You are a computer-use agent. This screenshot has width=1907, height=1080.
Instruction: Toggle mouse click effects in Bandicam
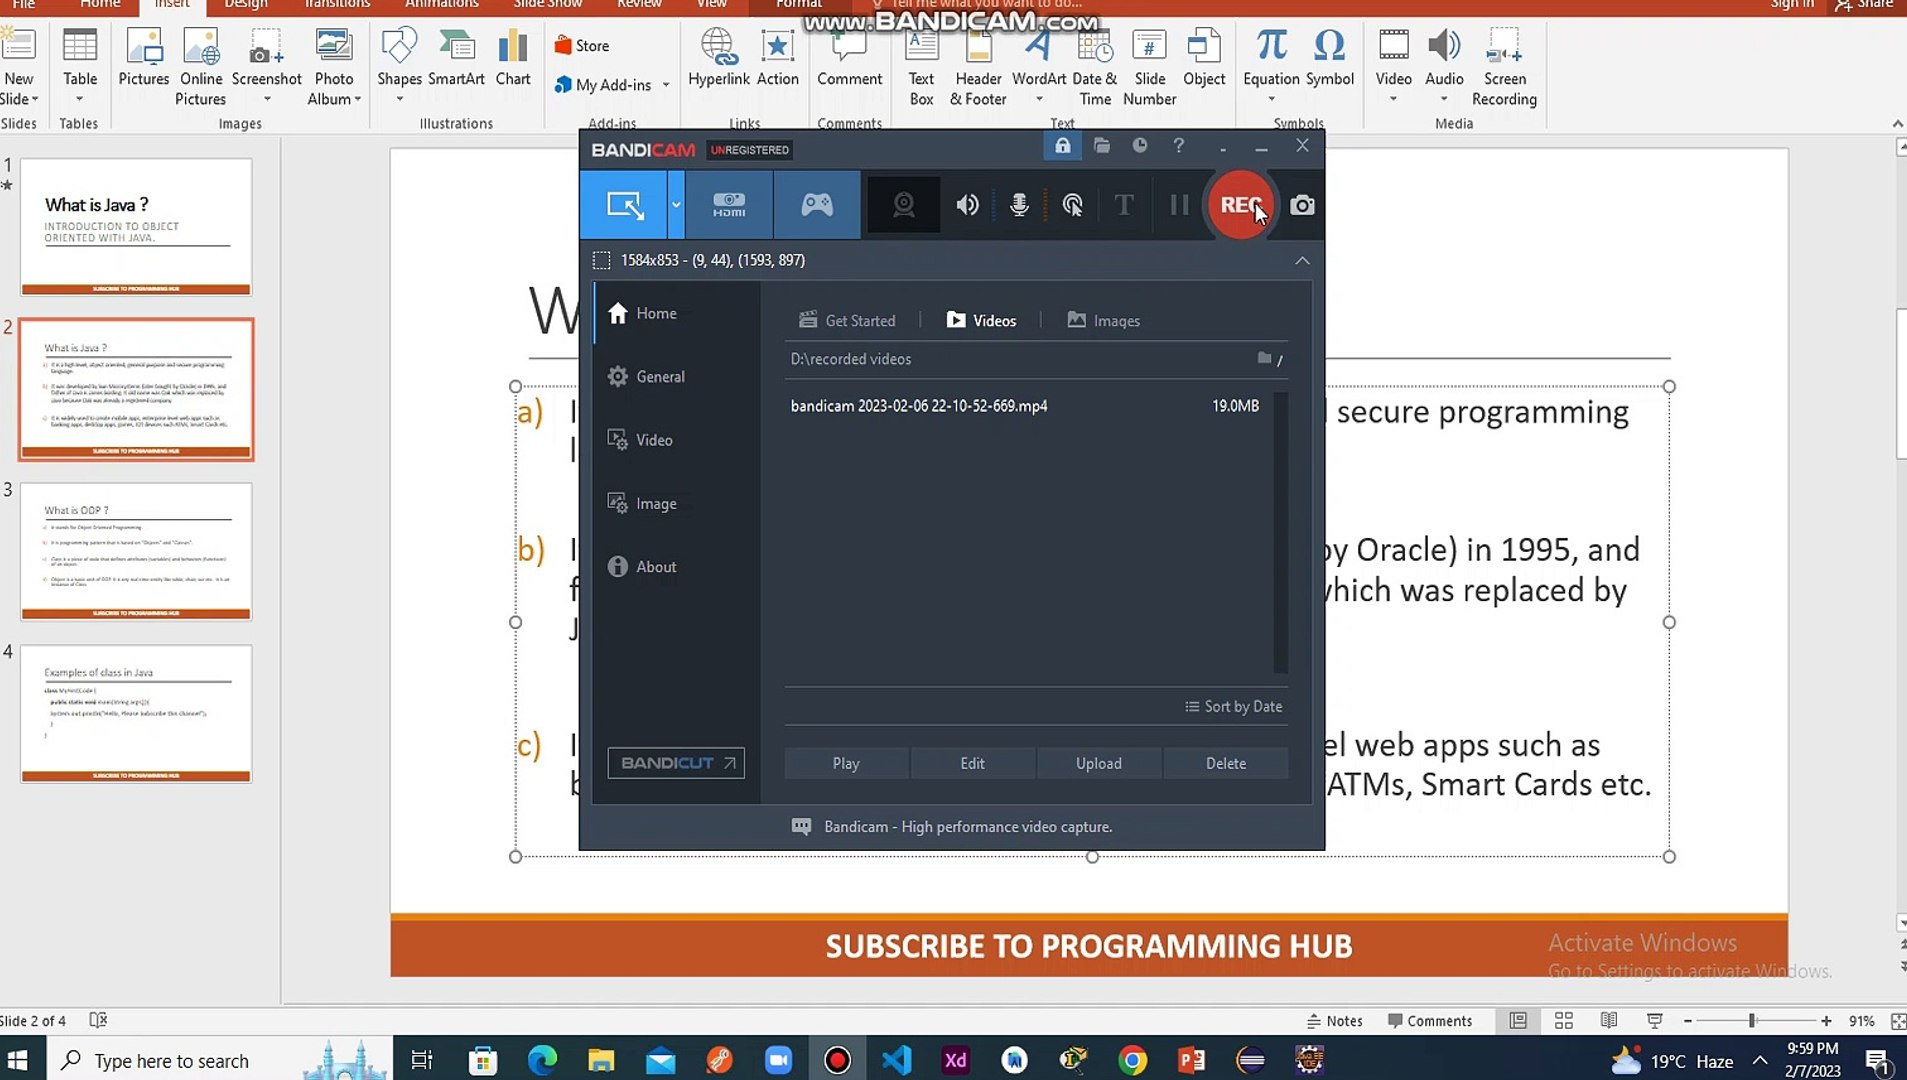[1072, 205]
